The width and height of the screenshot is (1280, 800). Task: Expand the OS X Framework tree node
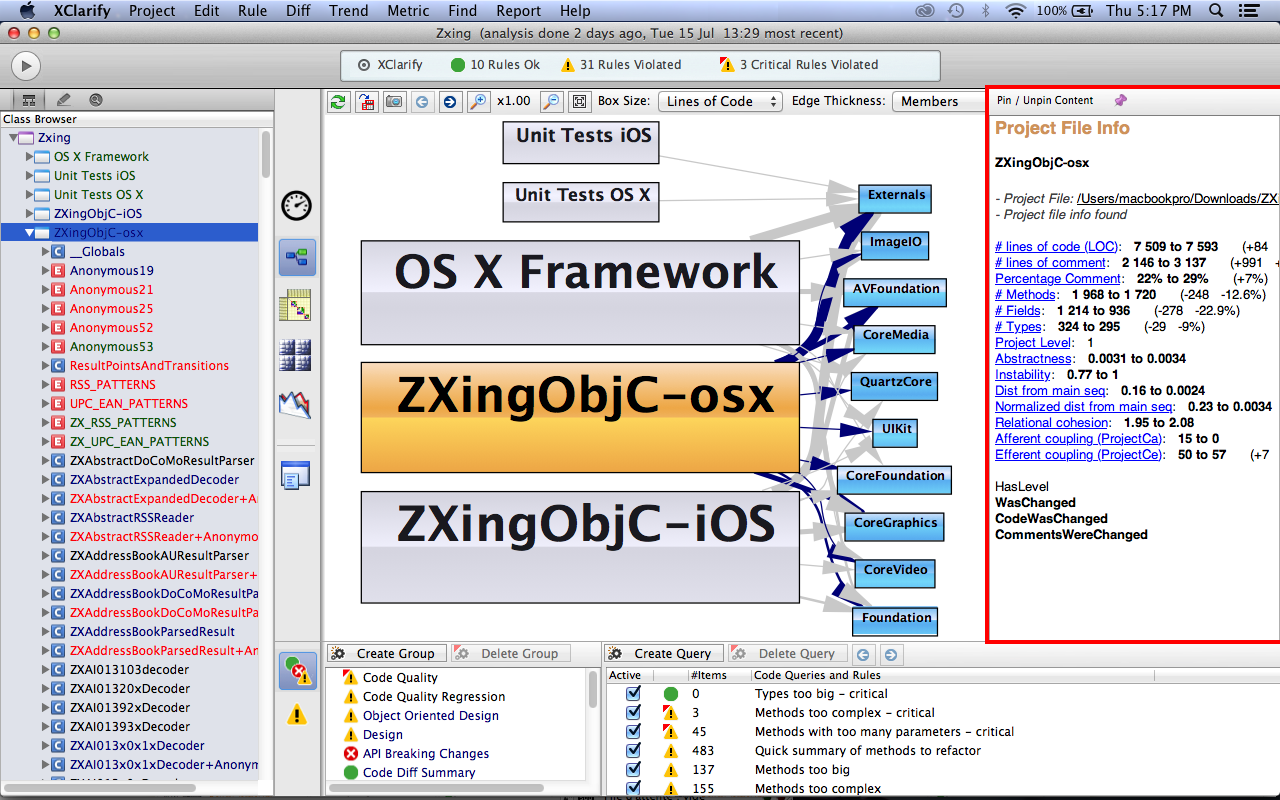(x=29, y=157)
